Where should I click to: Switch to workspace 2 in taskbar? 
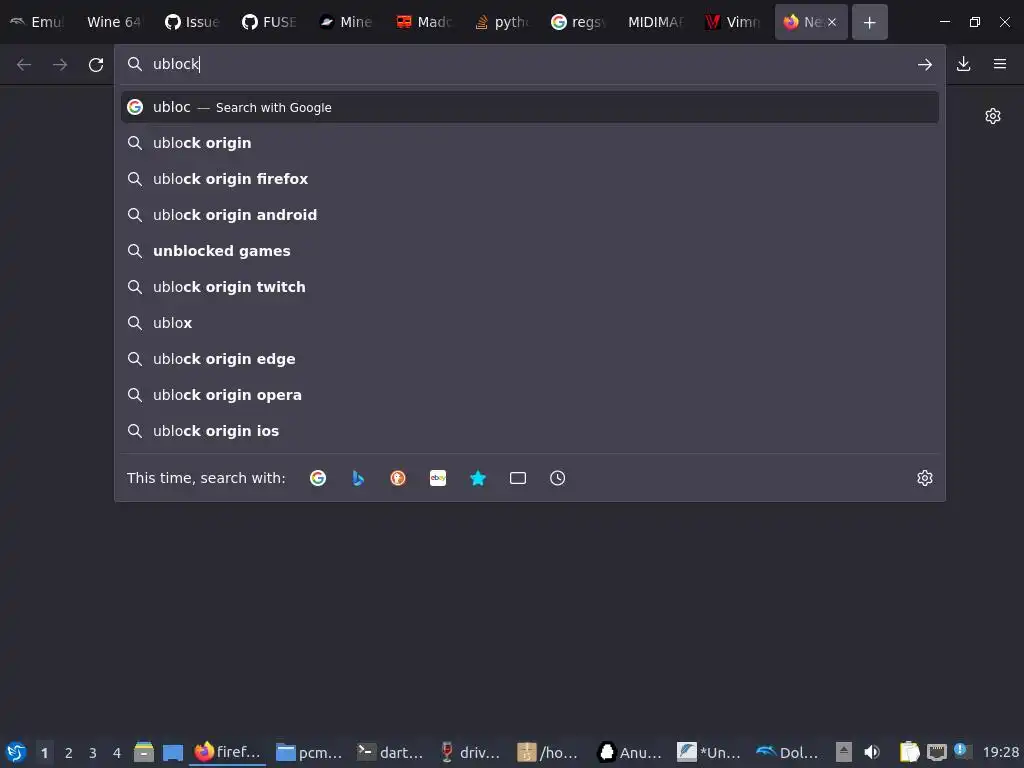coord(69,753)
